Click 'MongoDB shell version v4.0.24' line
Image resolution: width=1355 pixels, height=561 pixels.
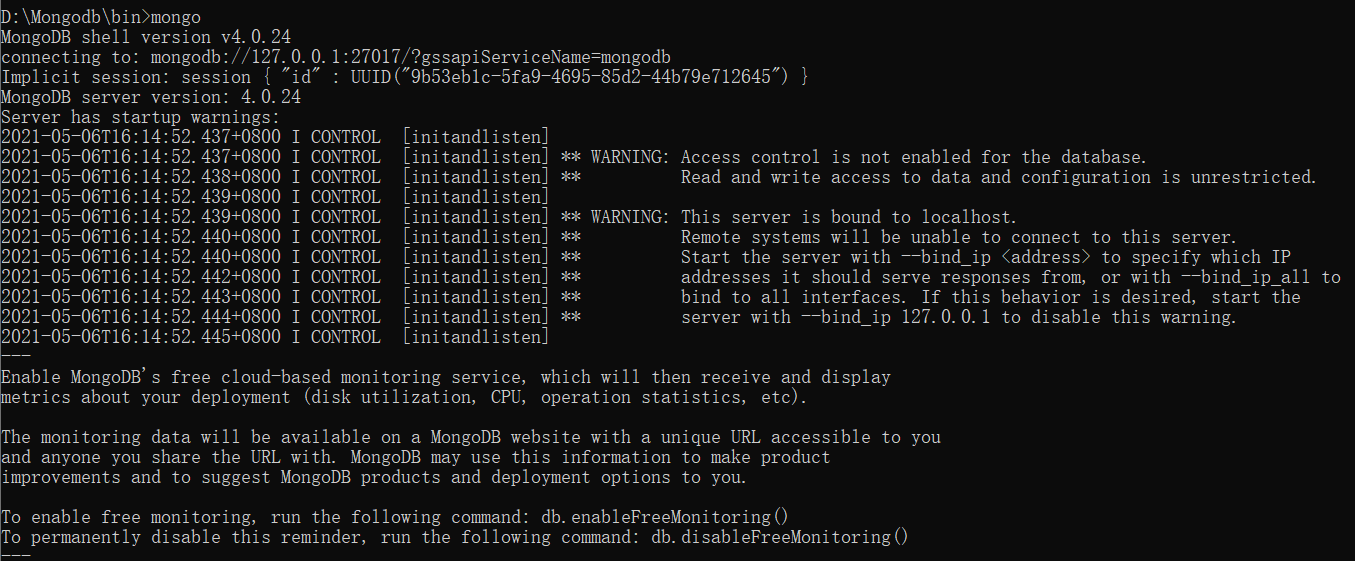point(146,37)
